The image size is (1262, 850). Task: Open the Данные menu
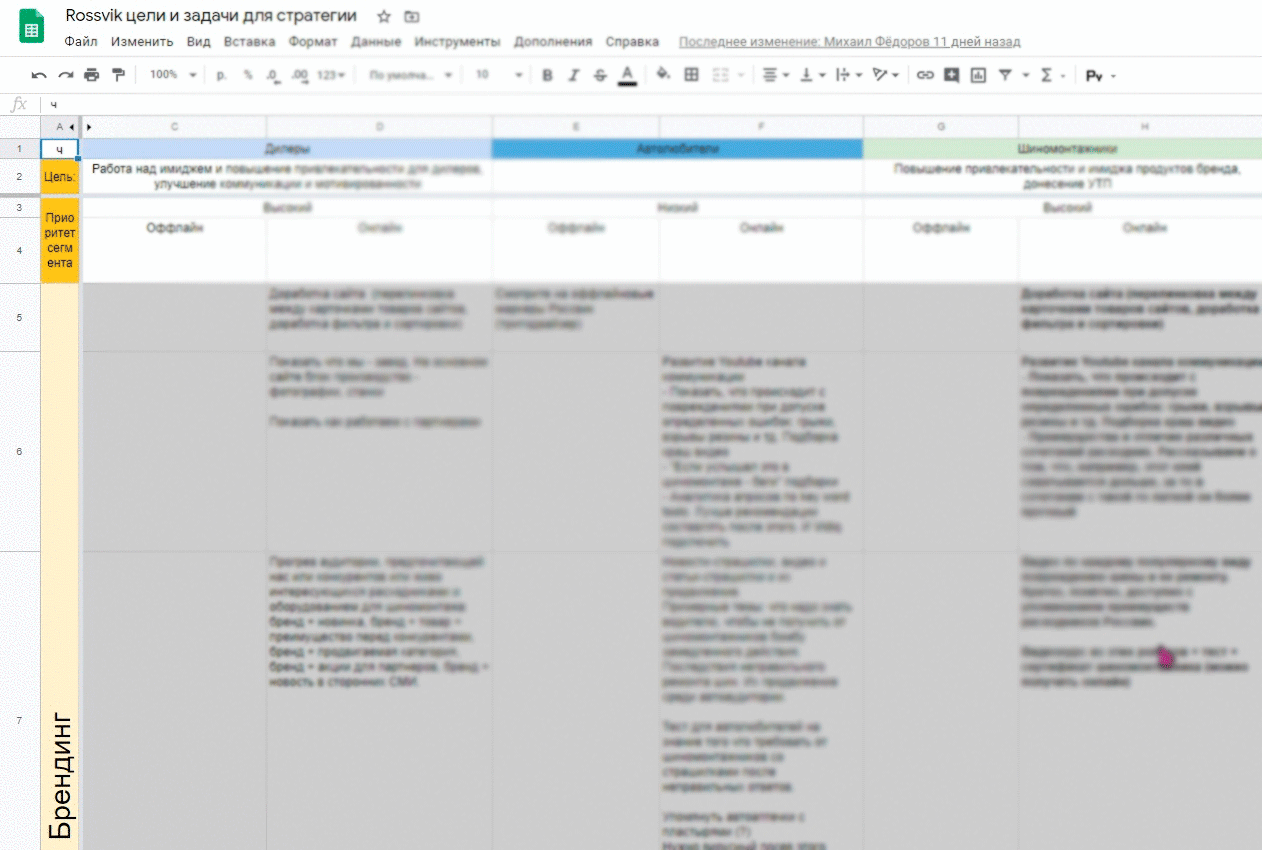(376, 42)
